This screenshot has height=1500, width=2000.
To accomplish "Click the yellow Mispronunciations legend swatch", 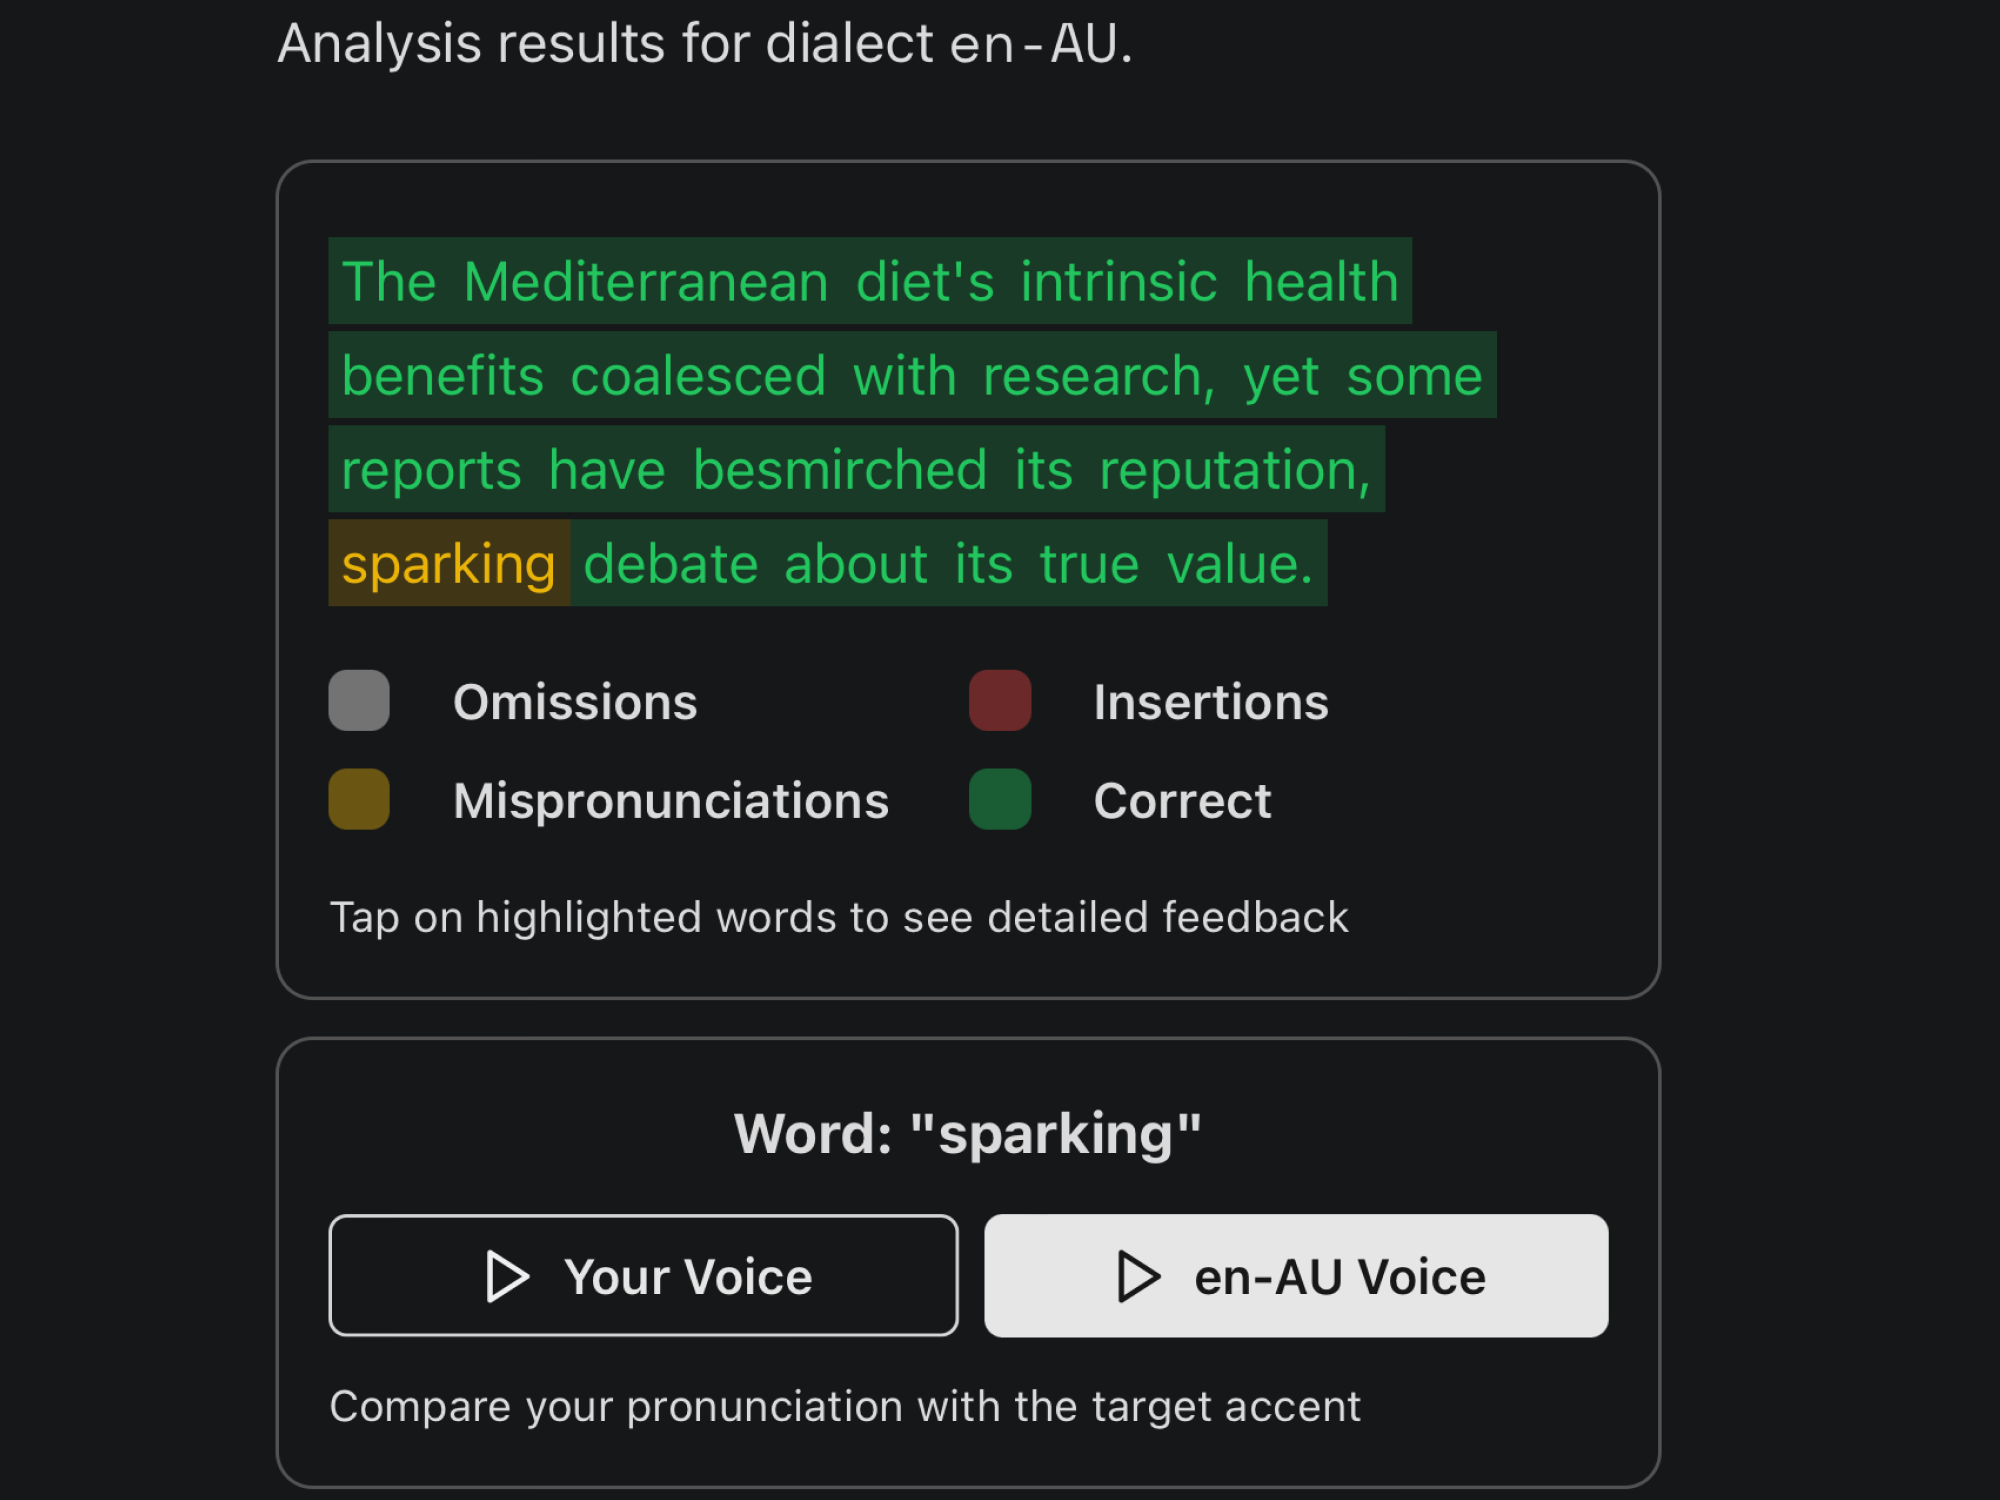I will click(359, 799).
